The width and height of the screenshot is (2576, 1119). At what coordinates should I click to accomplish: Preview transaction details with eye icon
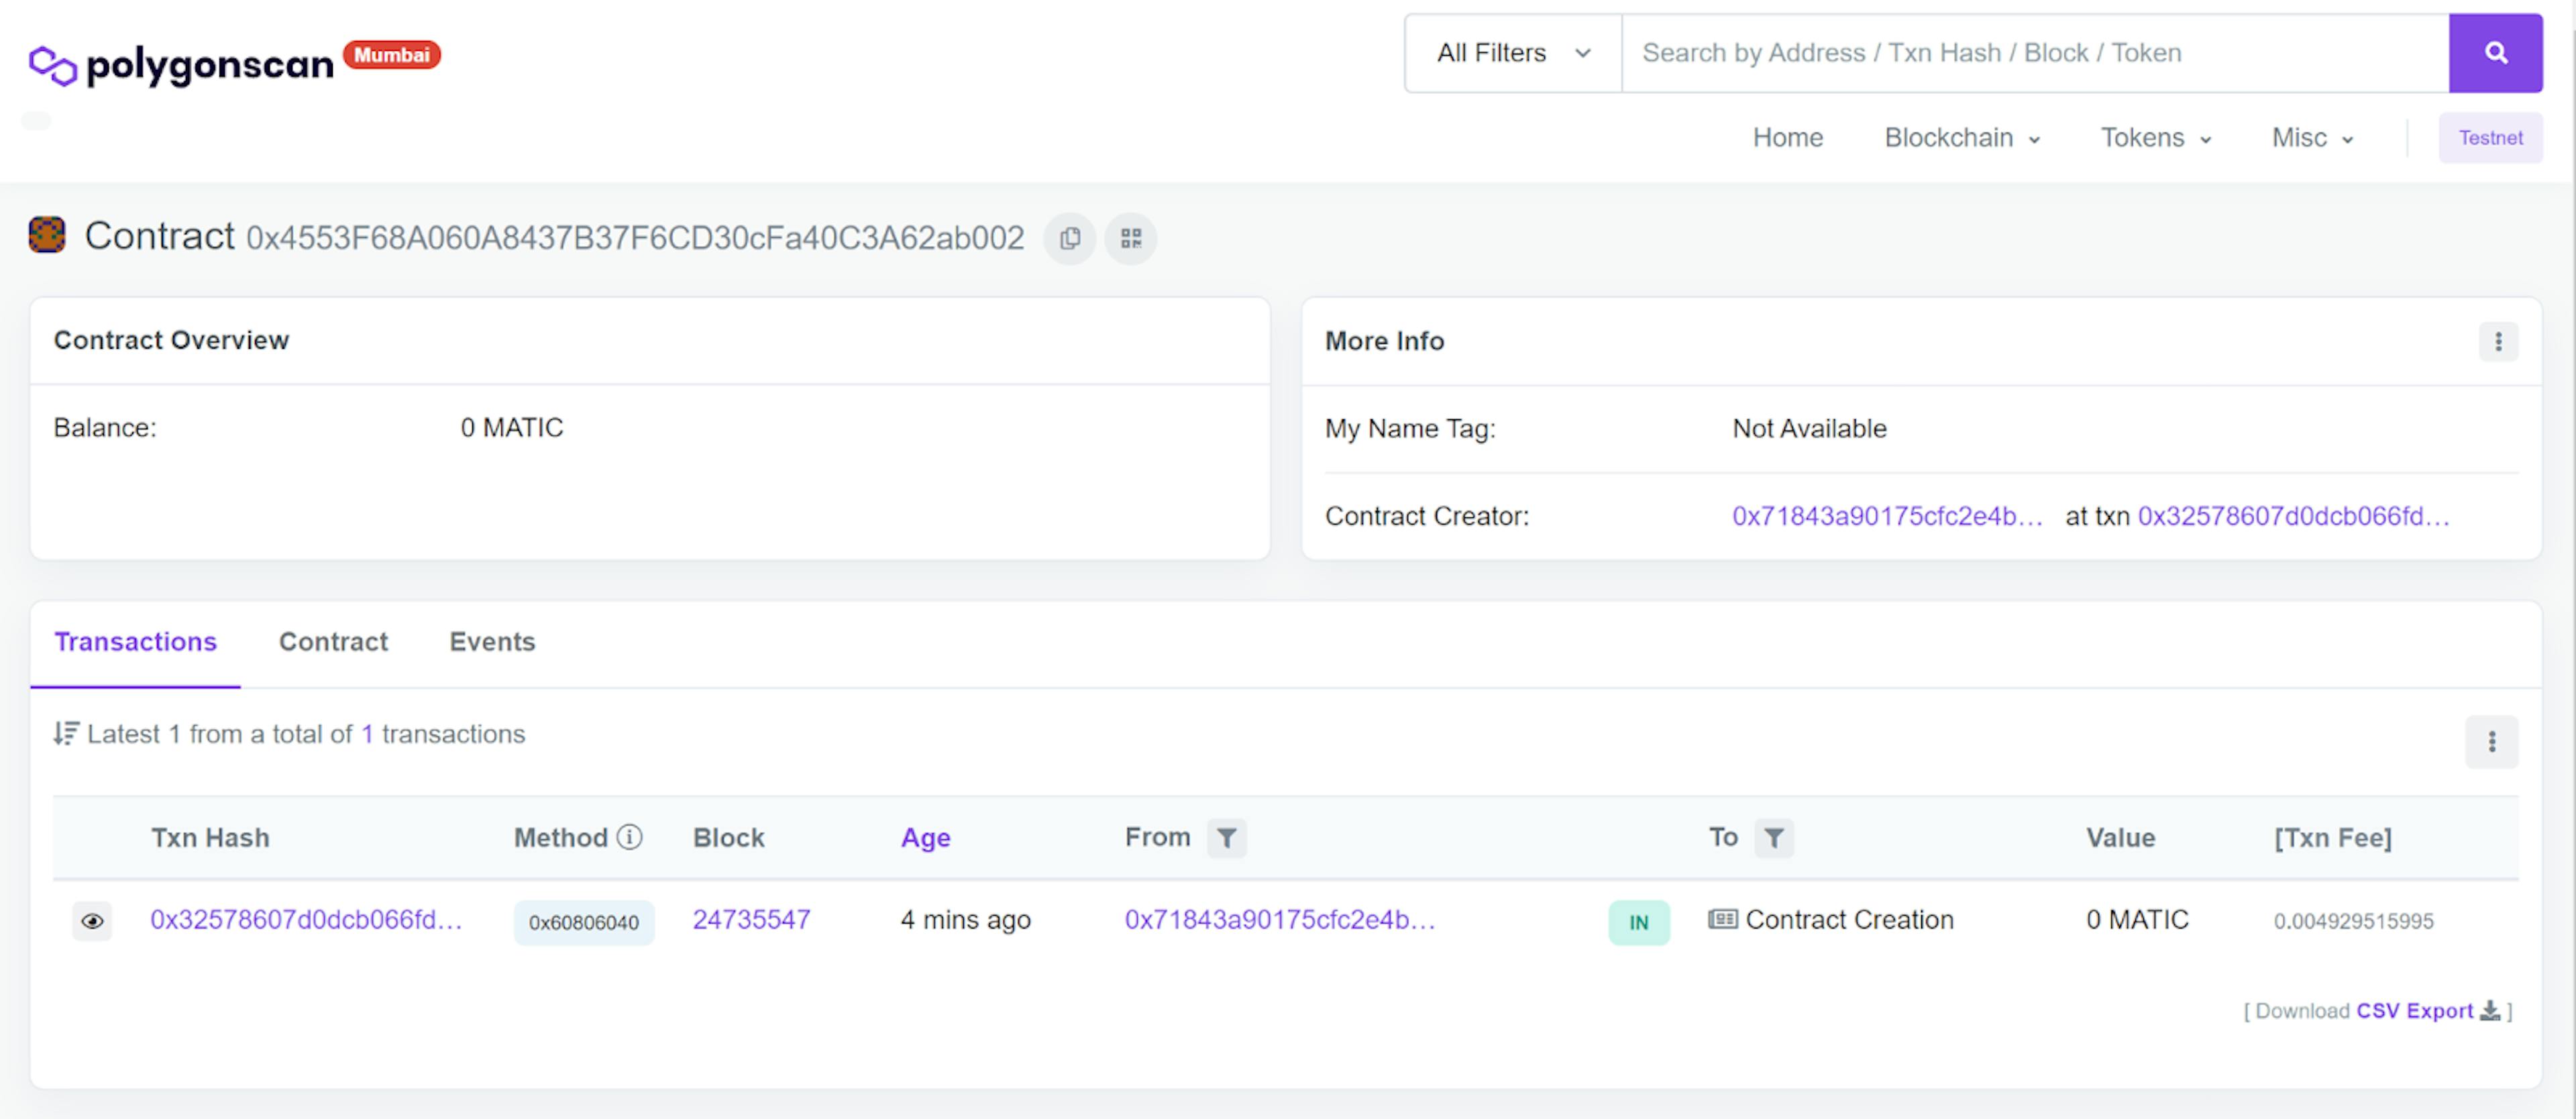[92, 921]
